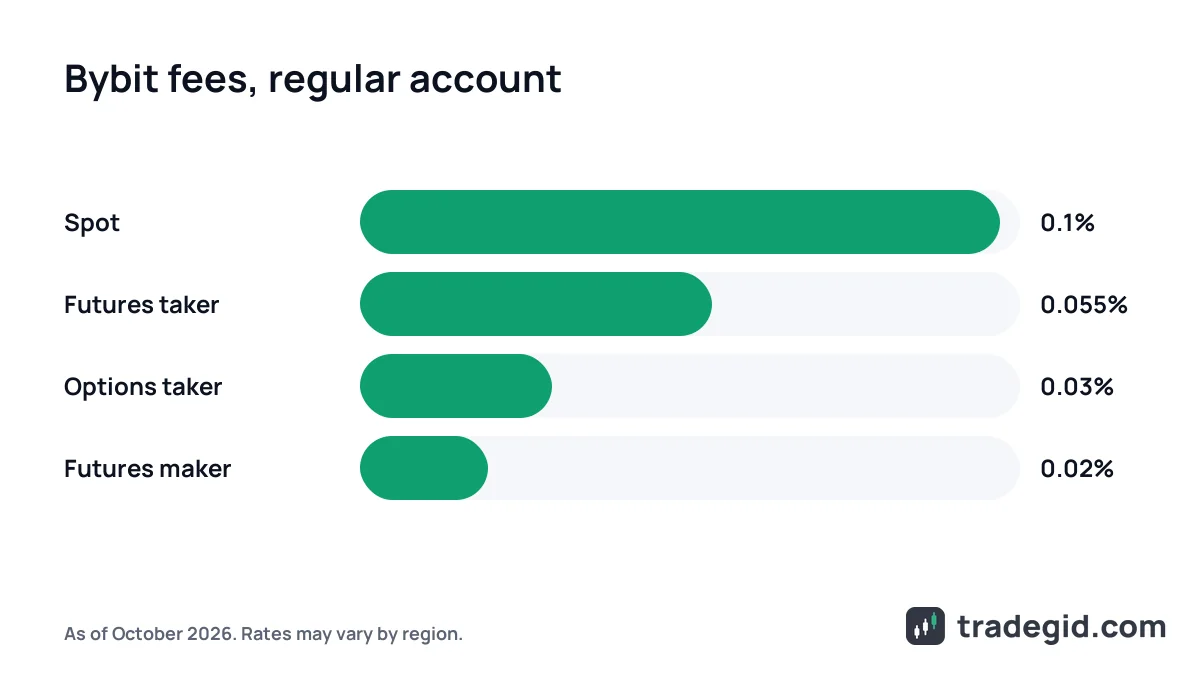Image resolution: width=1200 pixels, height=675 pixels.
Task: Click the empty gray track of Options taker bar
Action: coord(786,386)
